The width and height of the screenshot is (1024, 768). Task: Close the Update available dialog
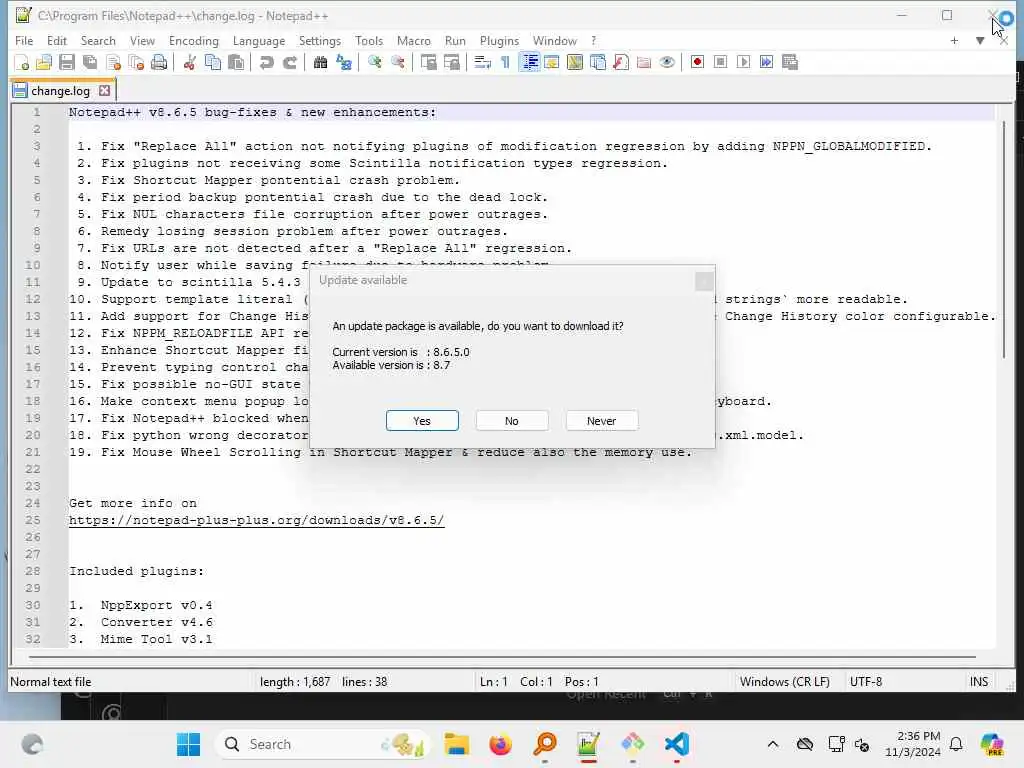click(704, 281)
